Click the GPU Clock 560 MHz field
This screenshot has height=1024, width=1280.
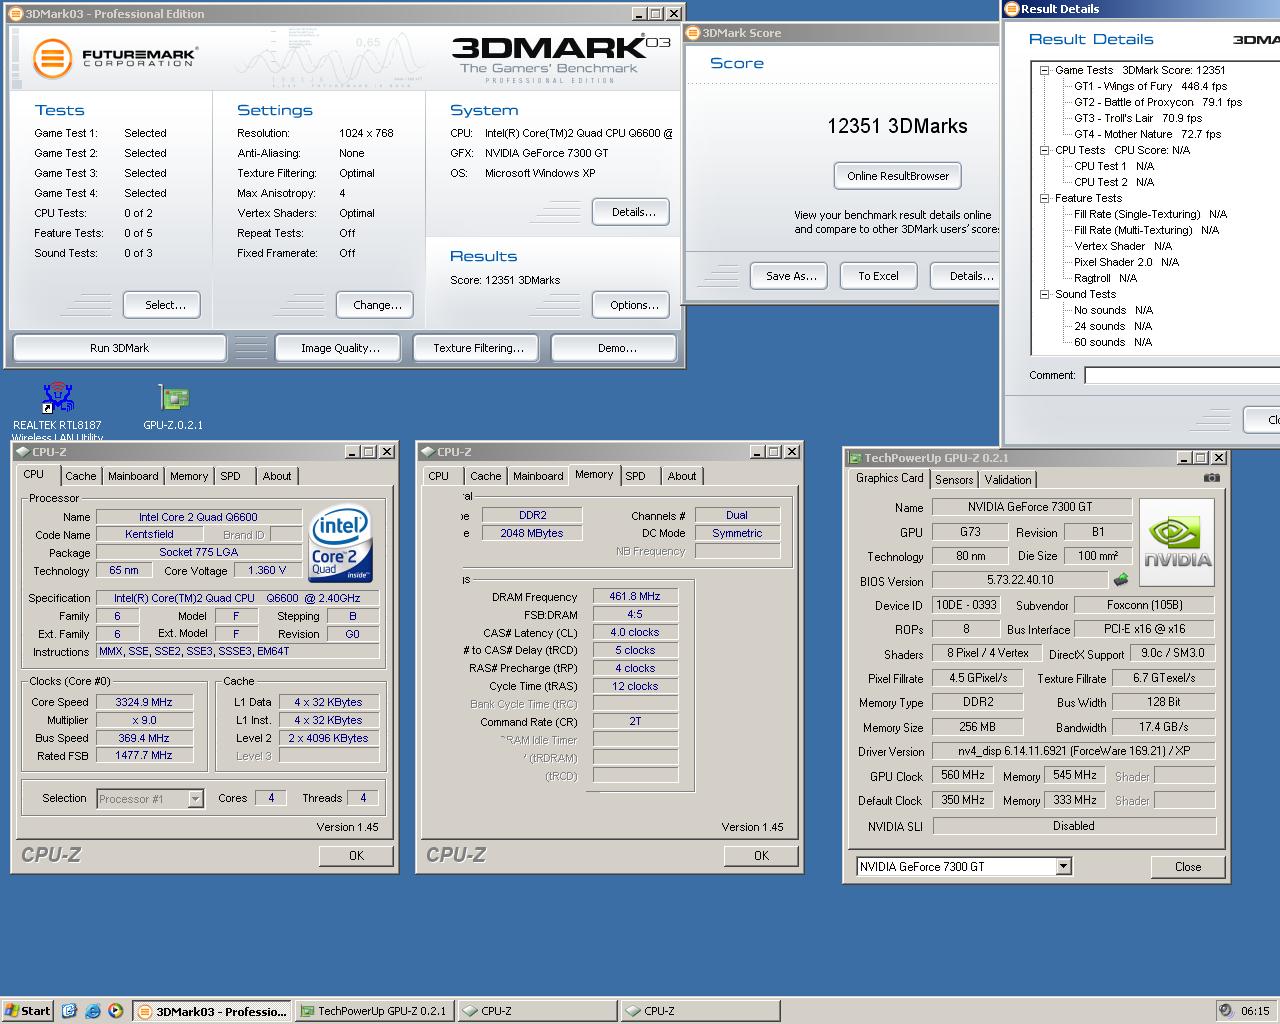coord(965,775)
